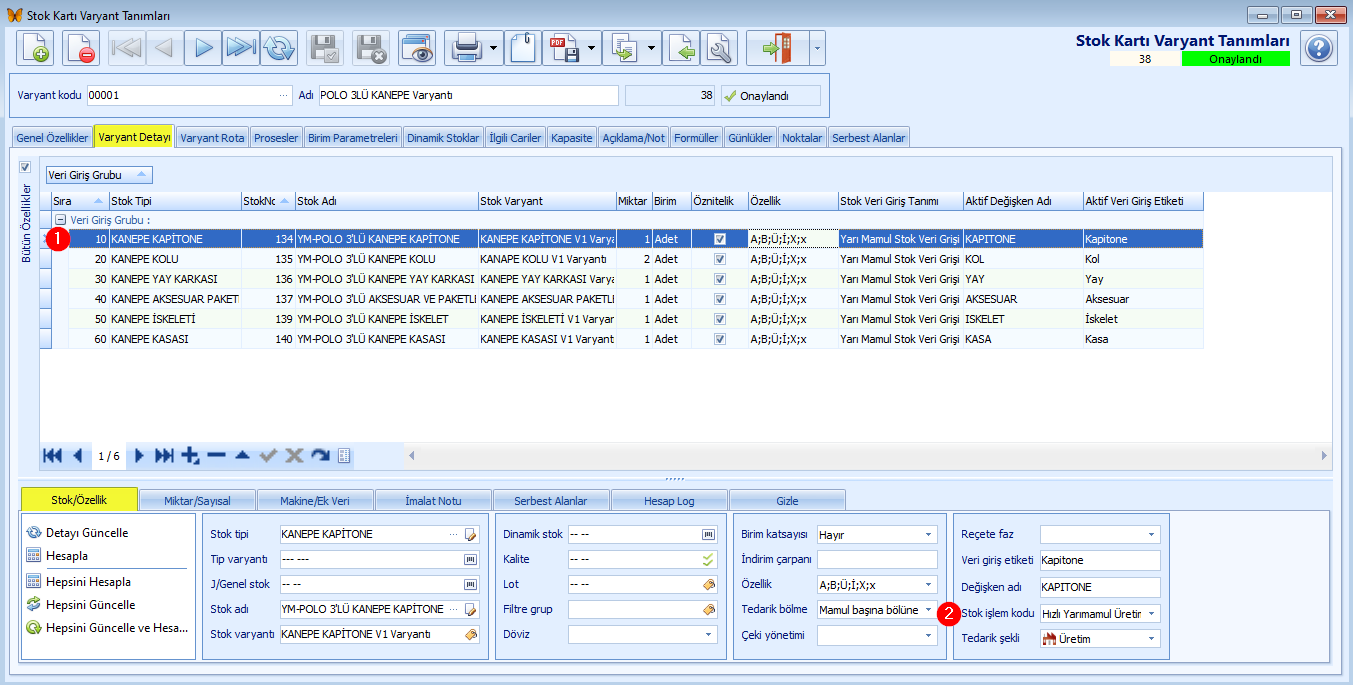
Task: Click the Stok Tipi column header
Action: [175, 201]
